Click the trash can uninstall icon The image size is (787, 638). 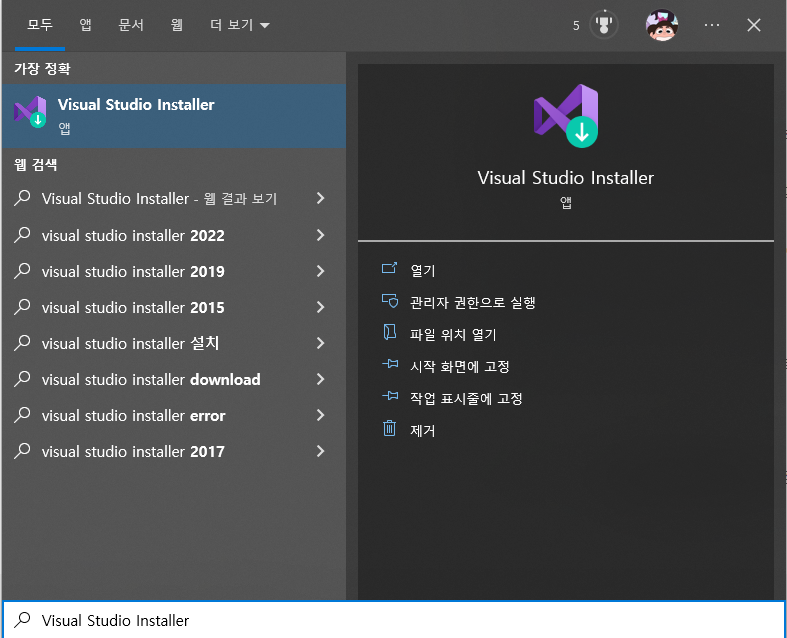pos(389,428)
